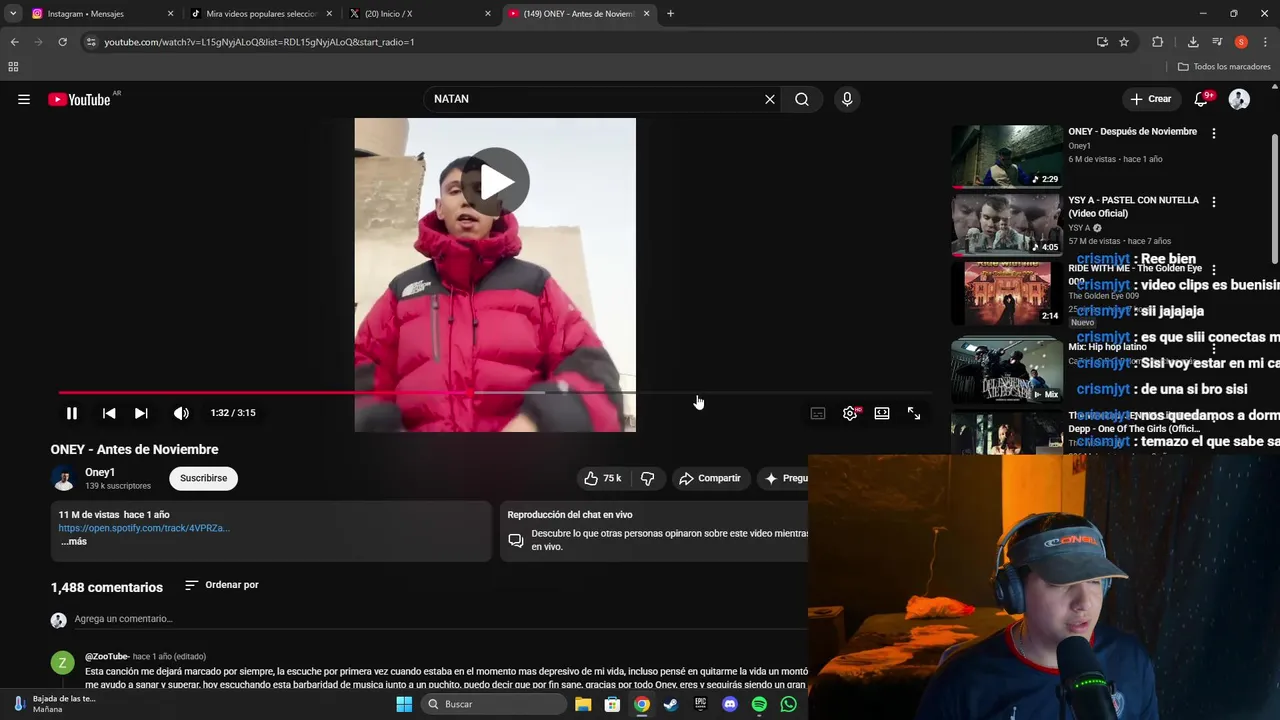Open options for Después de Noviembre video

coord(1214,133)
